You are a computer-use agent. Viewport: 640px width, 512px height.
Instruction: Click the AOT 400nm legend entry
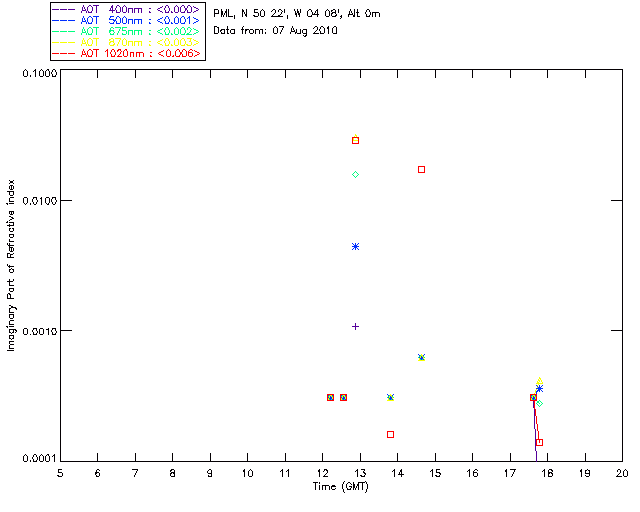126,9
